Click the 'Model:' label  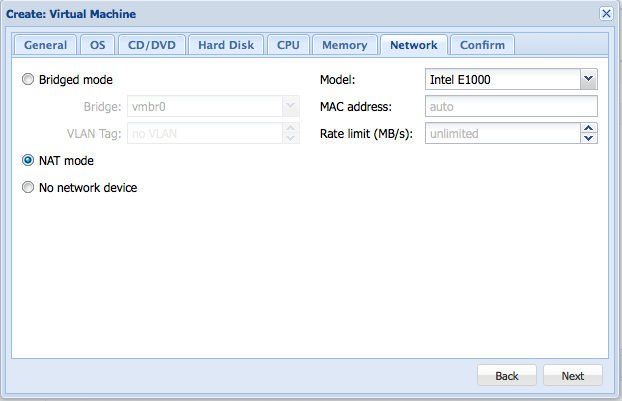coord(338,80)
